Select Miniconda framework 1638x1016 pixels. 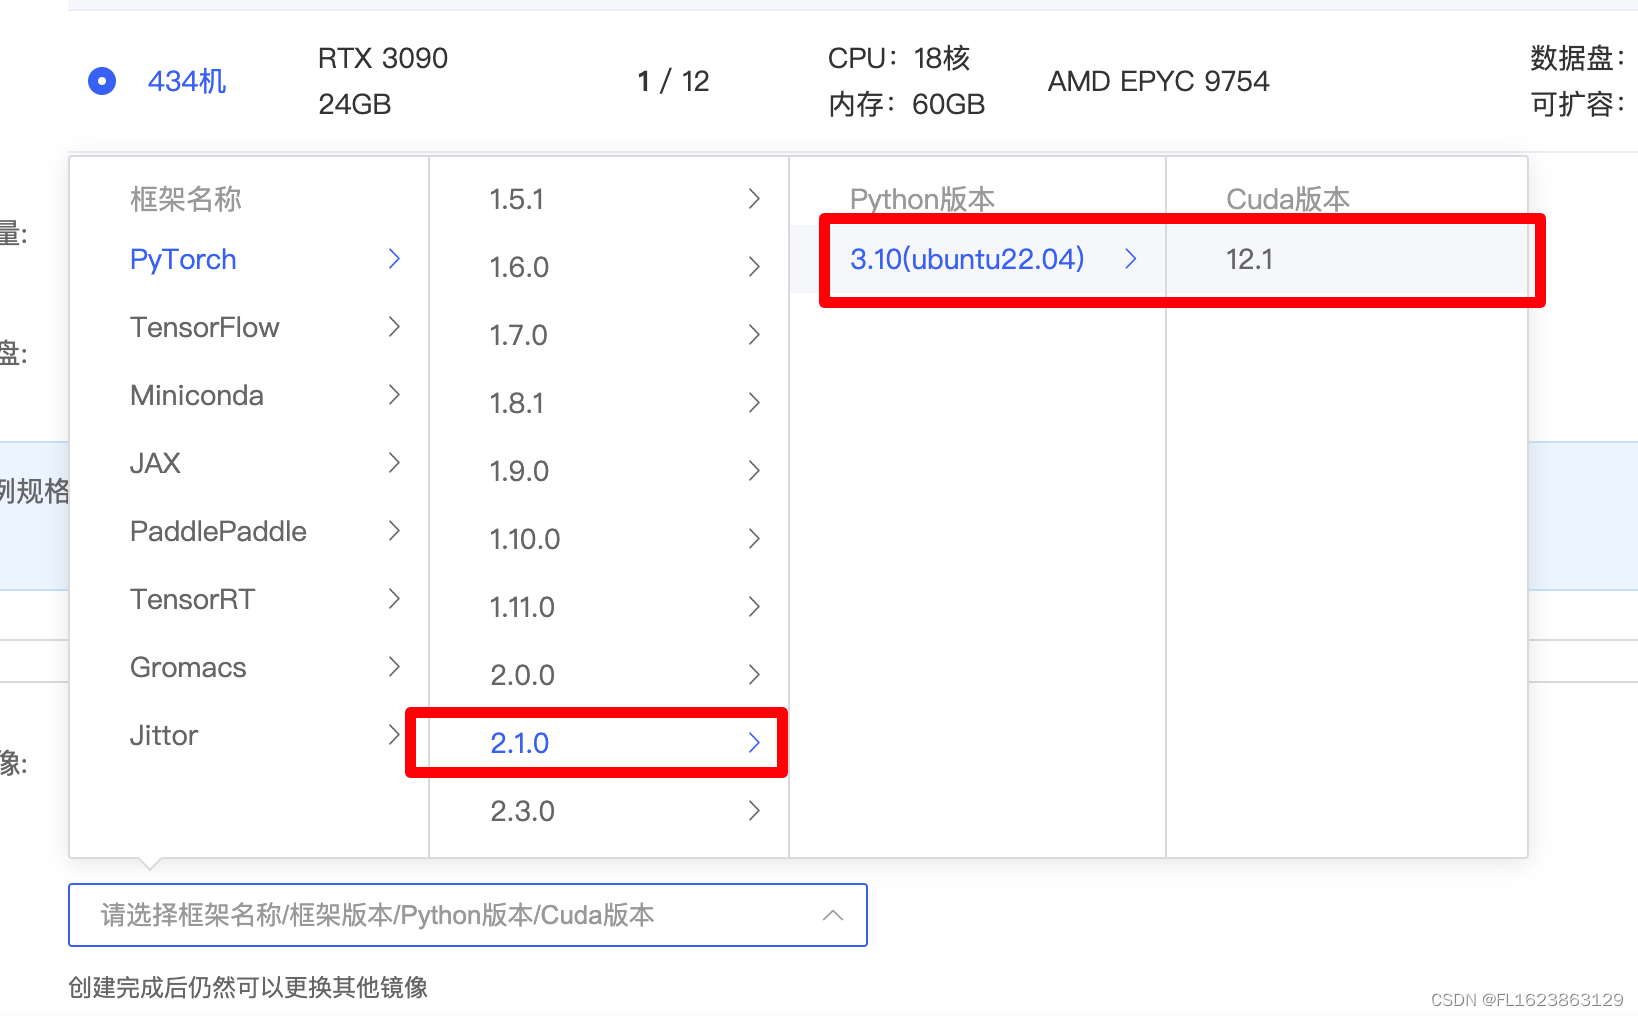pyautogui.click(x=197, y=395)
